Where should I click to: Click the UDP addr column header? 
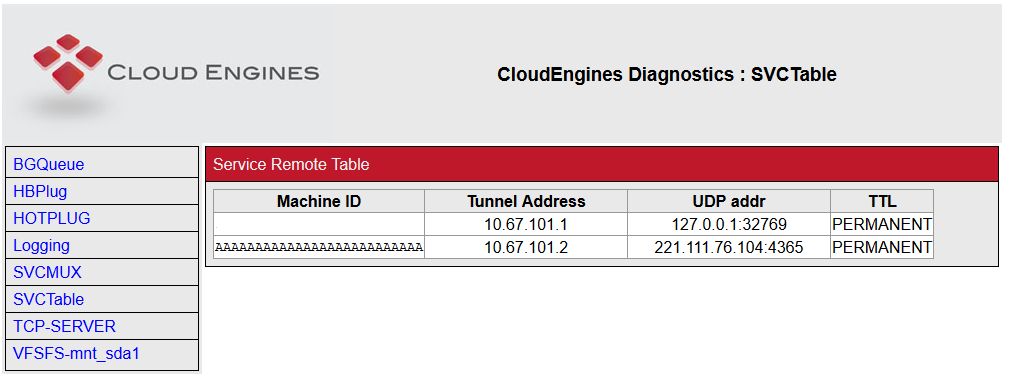coord(729,201)
